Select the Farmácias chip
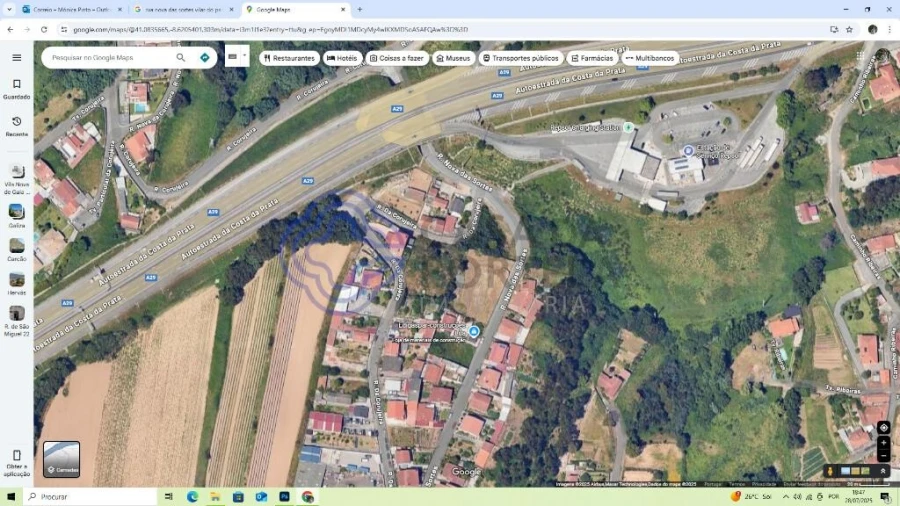900x506 pixels. click(x=592, y=58)
